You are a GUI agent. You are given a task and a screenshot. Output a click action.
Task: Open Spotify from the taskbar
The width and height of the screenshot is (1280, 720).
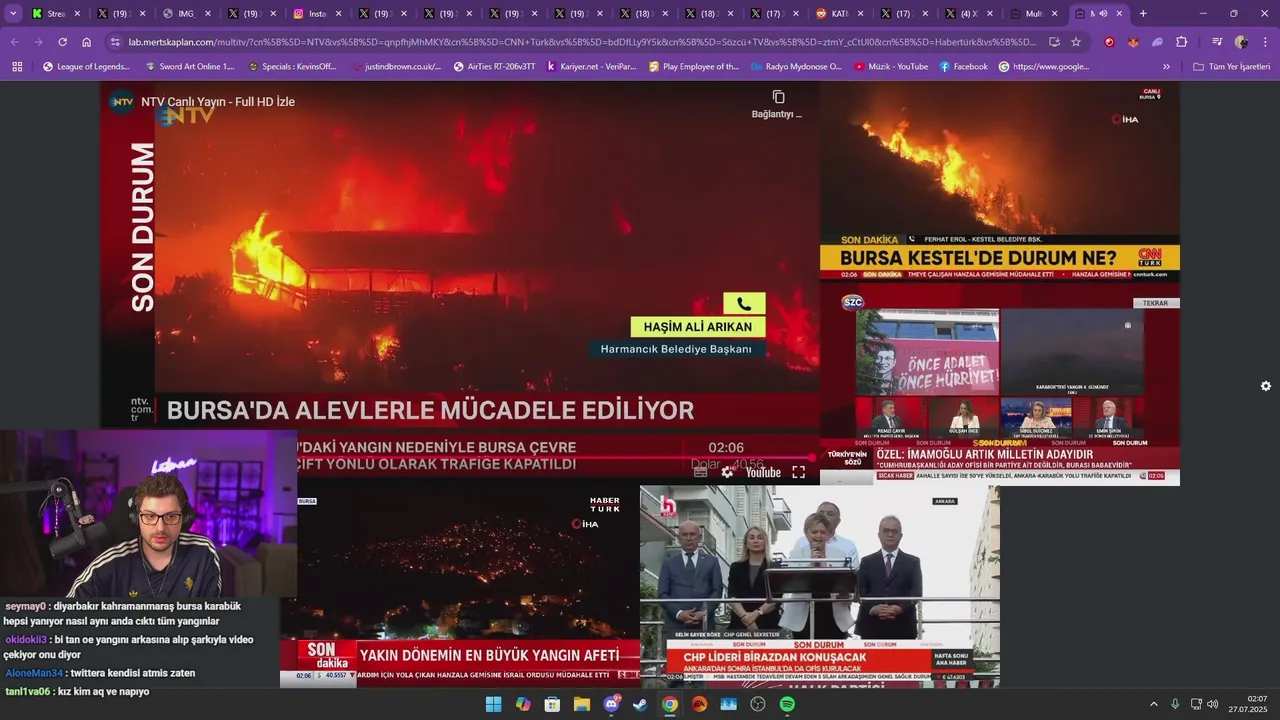(x=787, y=704)
